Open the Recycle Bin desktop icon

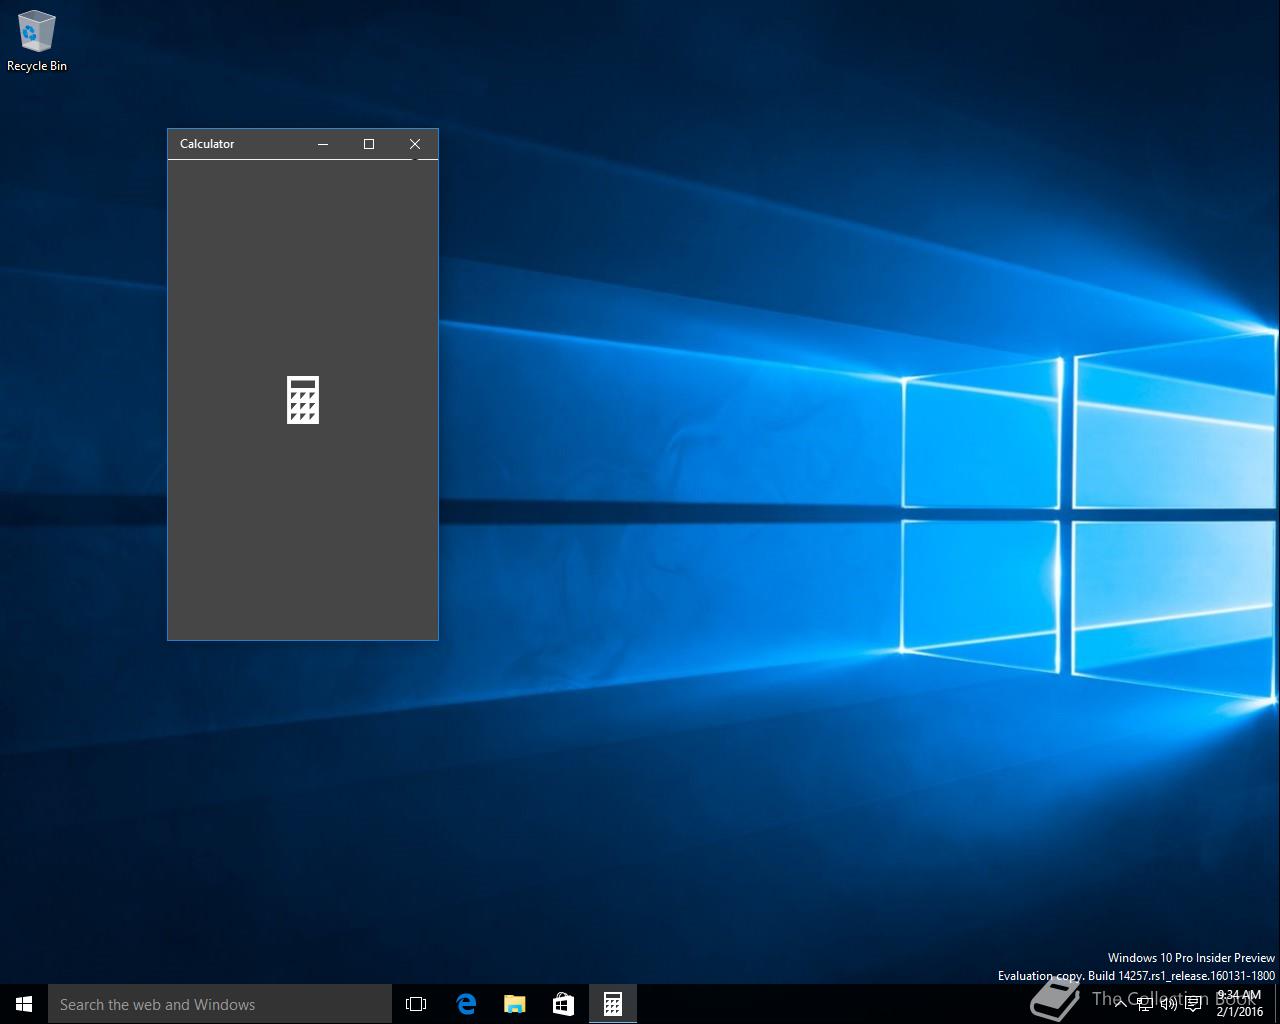(x=37, y=33)
